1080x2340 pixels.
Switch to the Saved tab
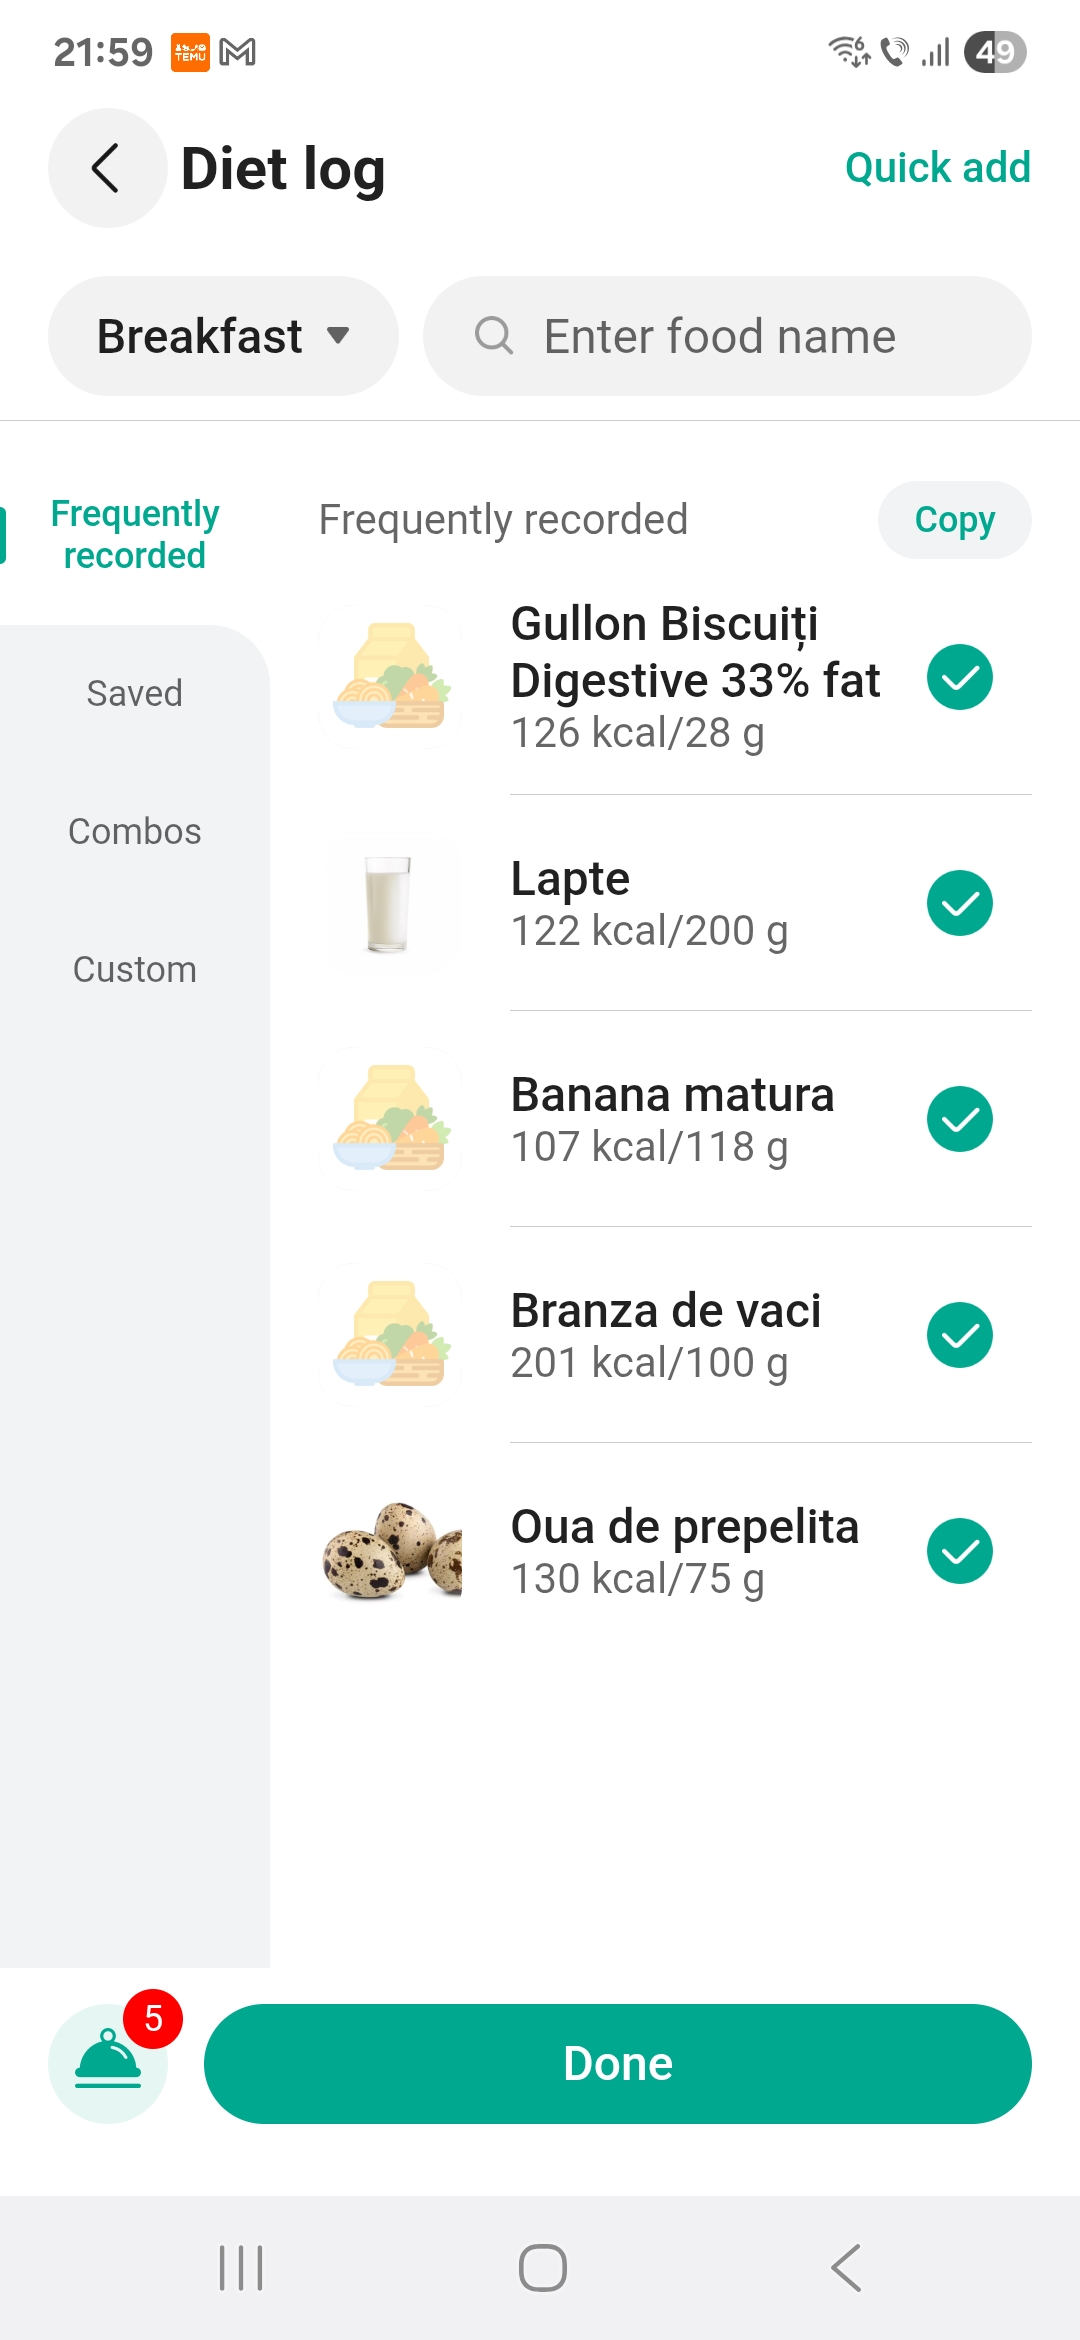point(135,693)
